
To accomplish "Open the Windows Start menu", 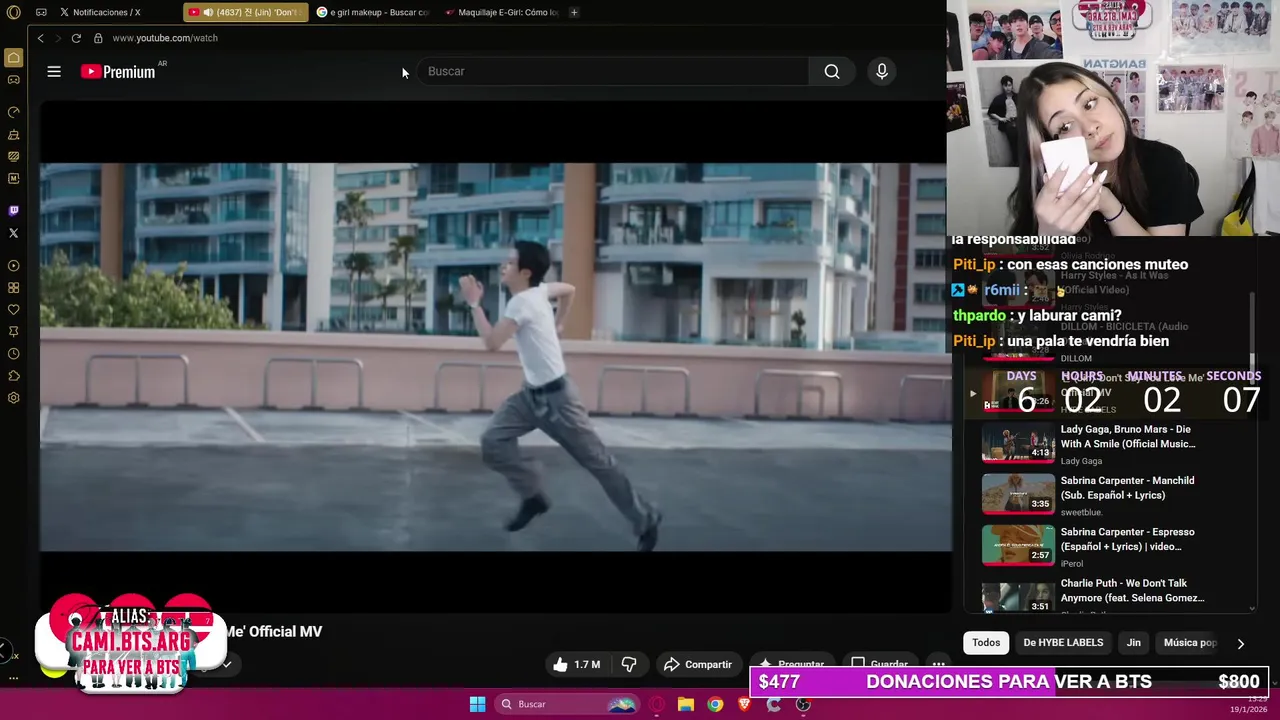I will tap(477, 704).
